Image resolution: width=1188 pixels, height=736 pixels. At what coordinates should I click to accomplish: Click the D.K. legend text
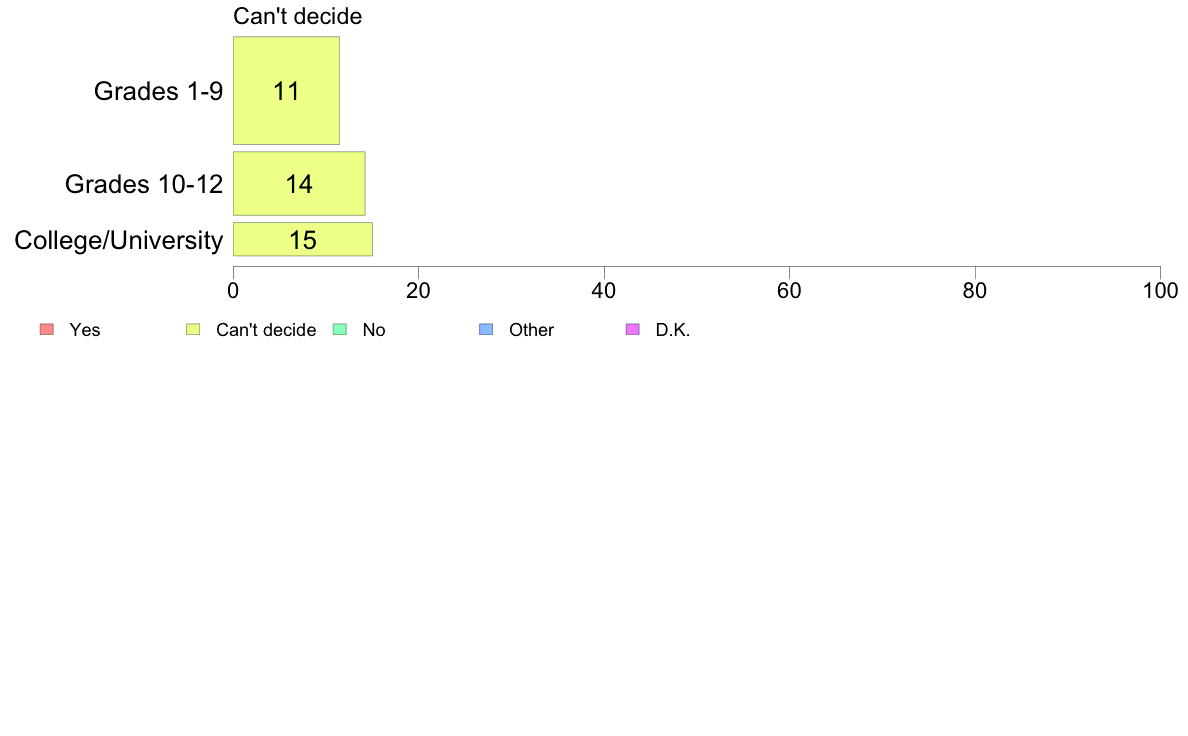(673, 330)
